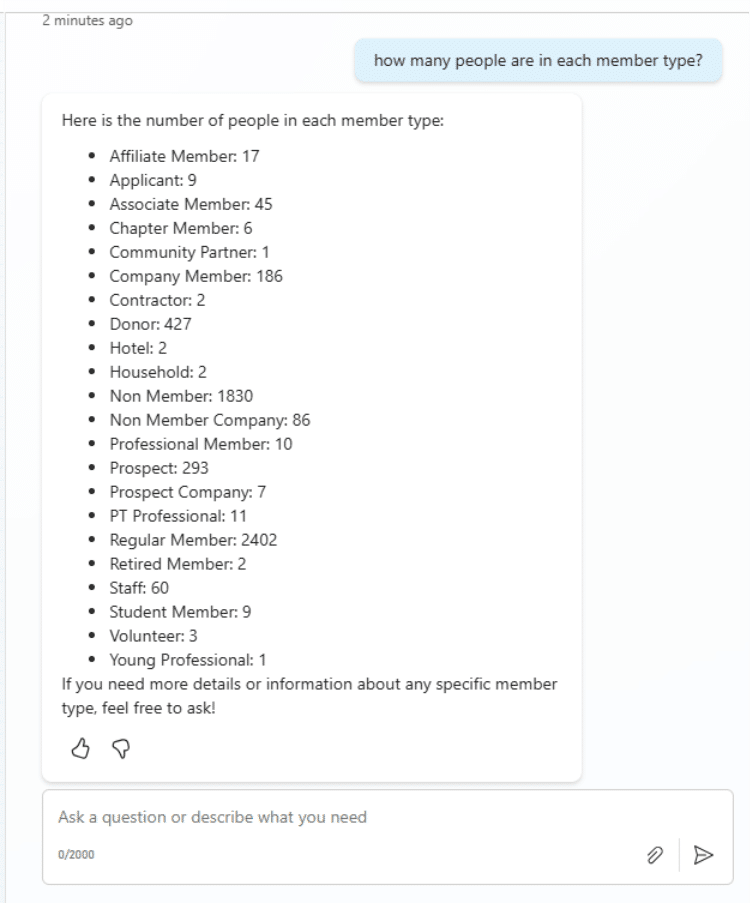This screenshot has height=903, width=750.
Task: Click the 'Non Member: 1830' entry
Action: coord(182,396)
